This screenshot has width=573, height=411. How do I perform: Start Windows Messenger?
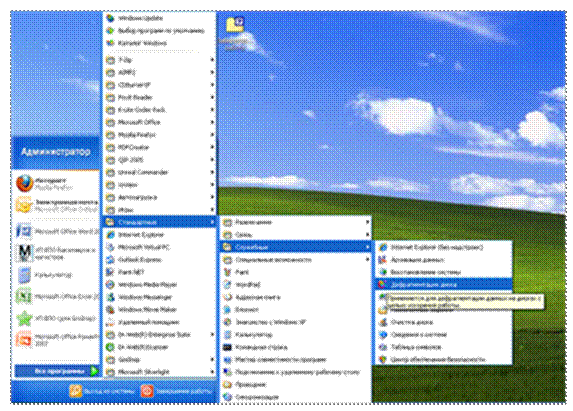159,297
